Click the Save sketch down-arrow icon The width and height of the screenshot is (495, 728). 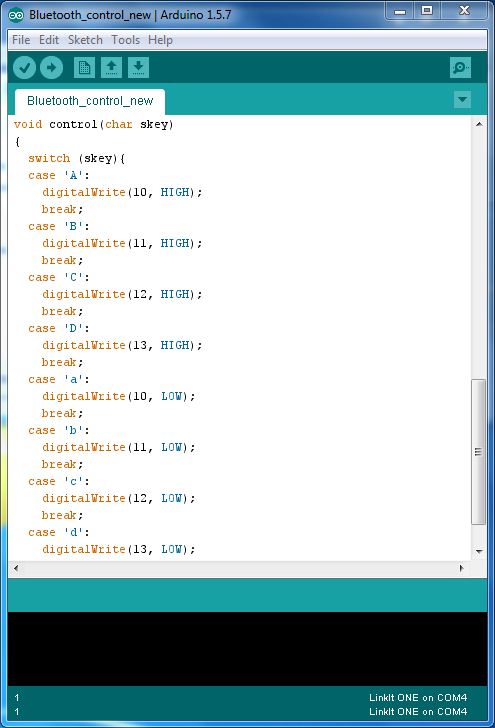pyautogui.click(x=138, y=68)
